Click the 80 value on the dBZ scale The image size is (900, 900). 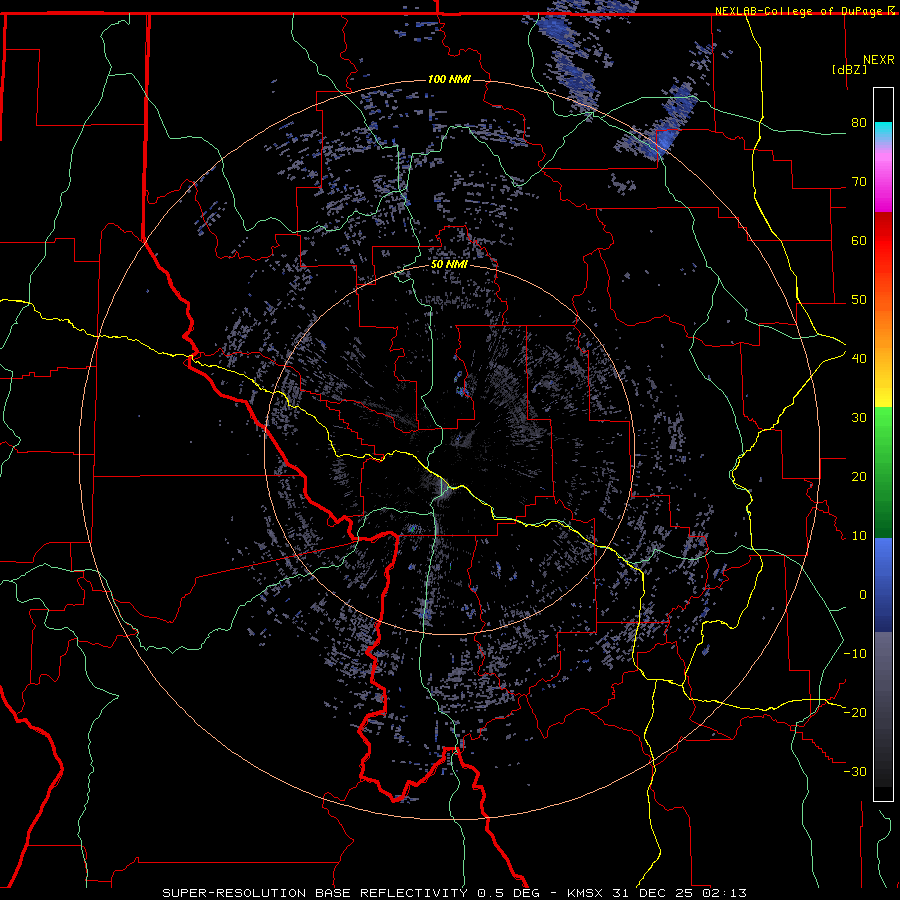coord(859,122)
